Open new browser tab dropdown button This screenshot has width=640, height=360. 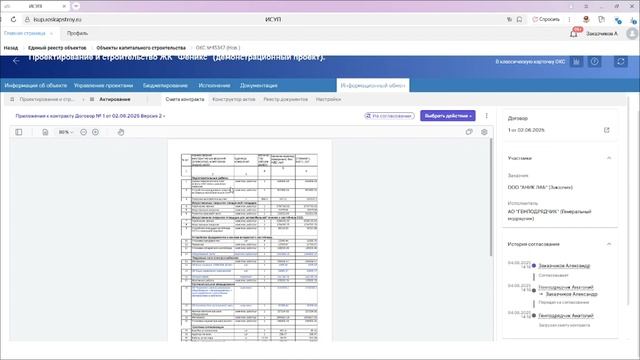click(x=76, y=6)
